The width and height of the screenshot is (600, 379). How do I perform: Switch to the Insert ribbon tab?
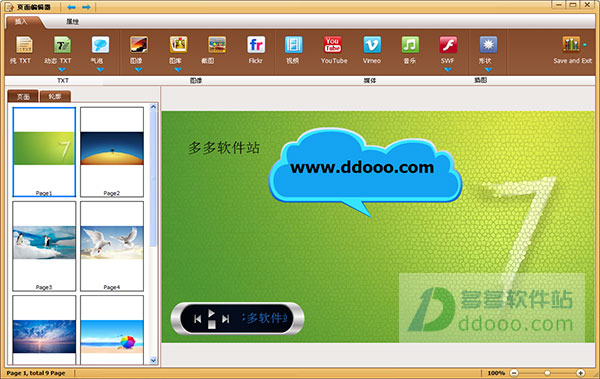(21, 21)
